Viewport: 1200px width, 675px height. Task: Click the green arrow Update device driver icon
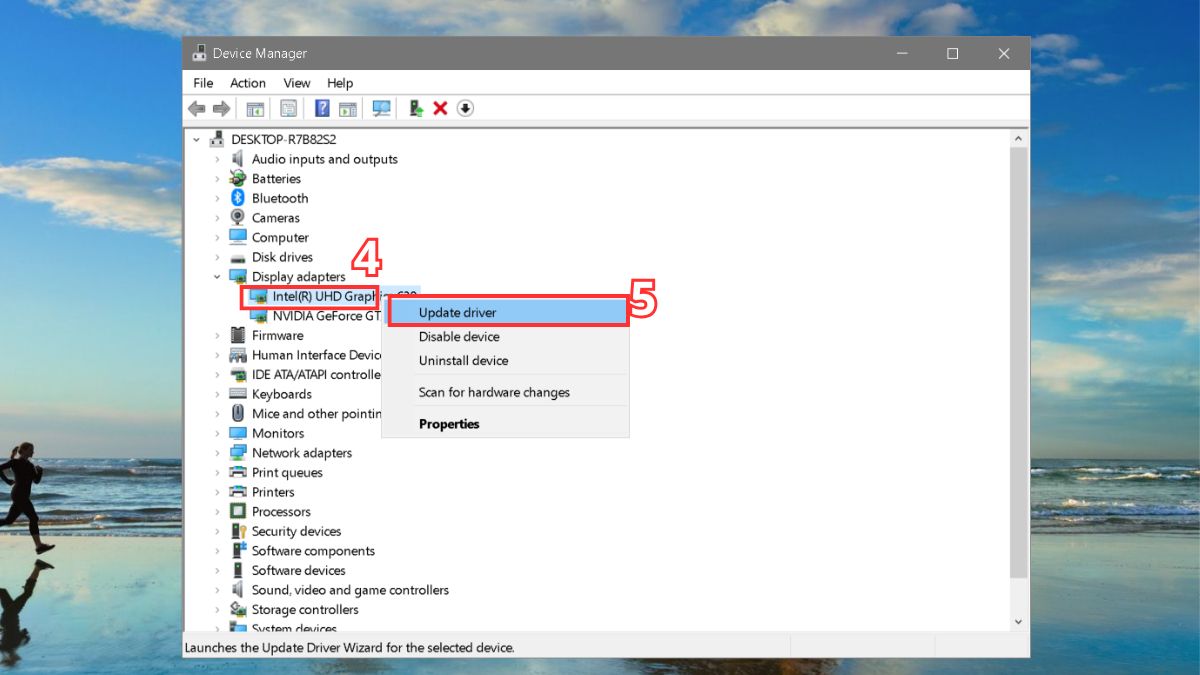pyautogui.click(x=416, y=108)
